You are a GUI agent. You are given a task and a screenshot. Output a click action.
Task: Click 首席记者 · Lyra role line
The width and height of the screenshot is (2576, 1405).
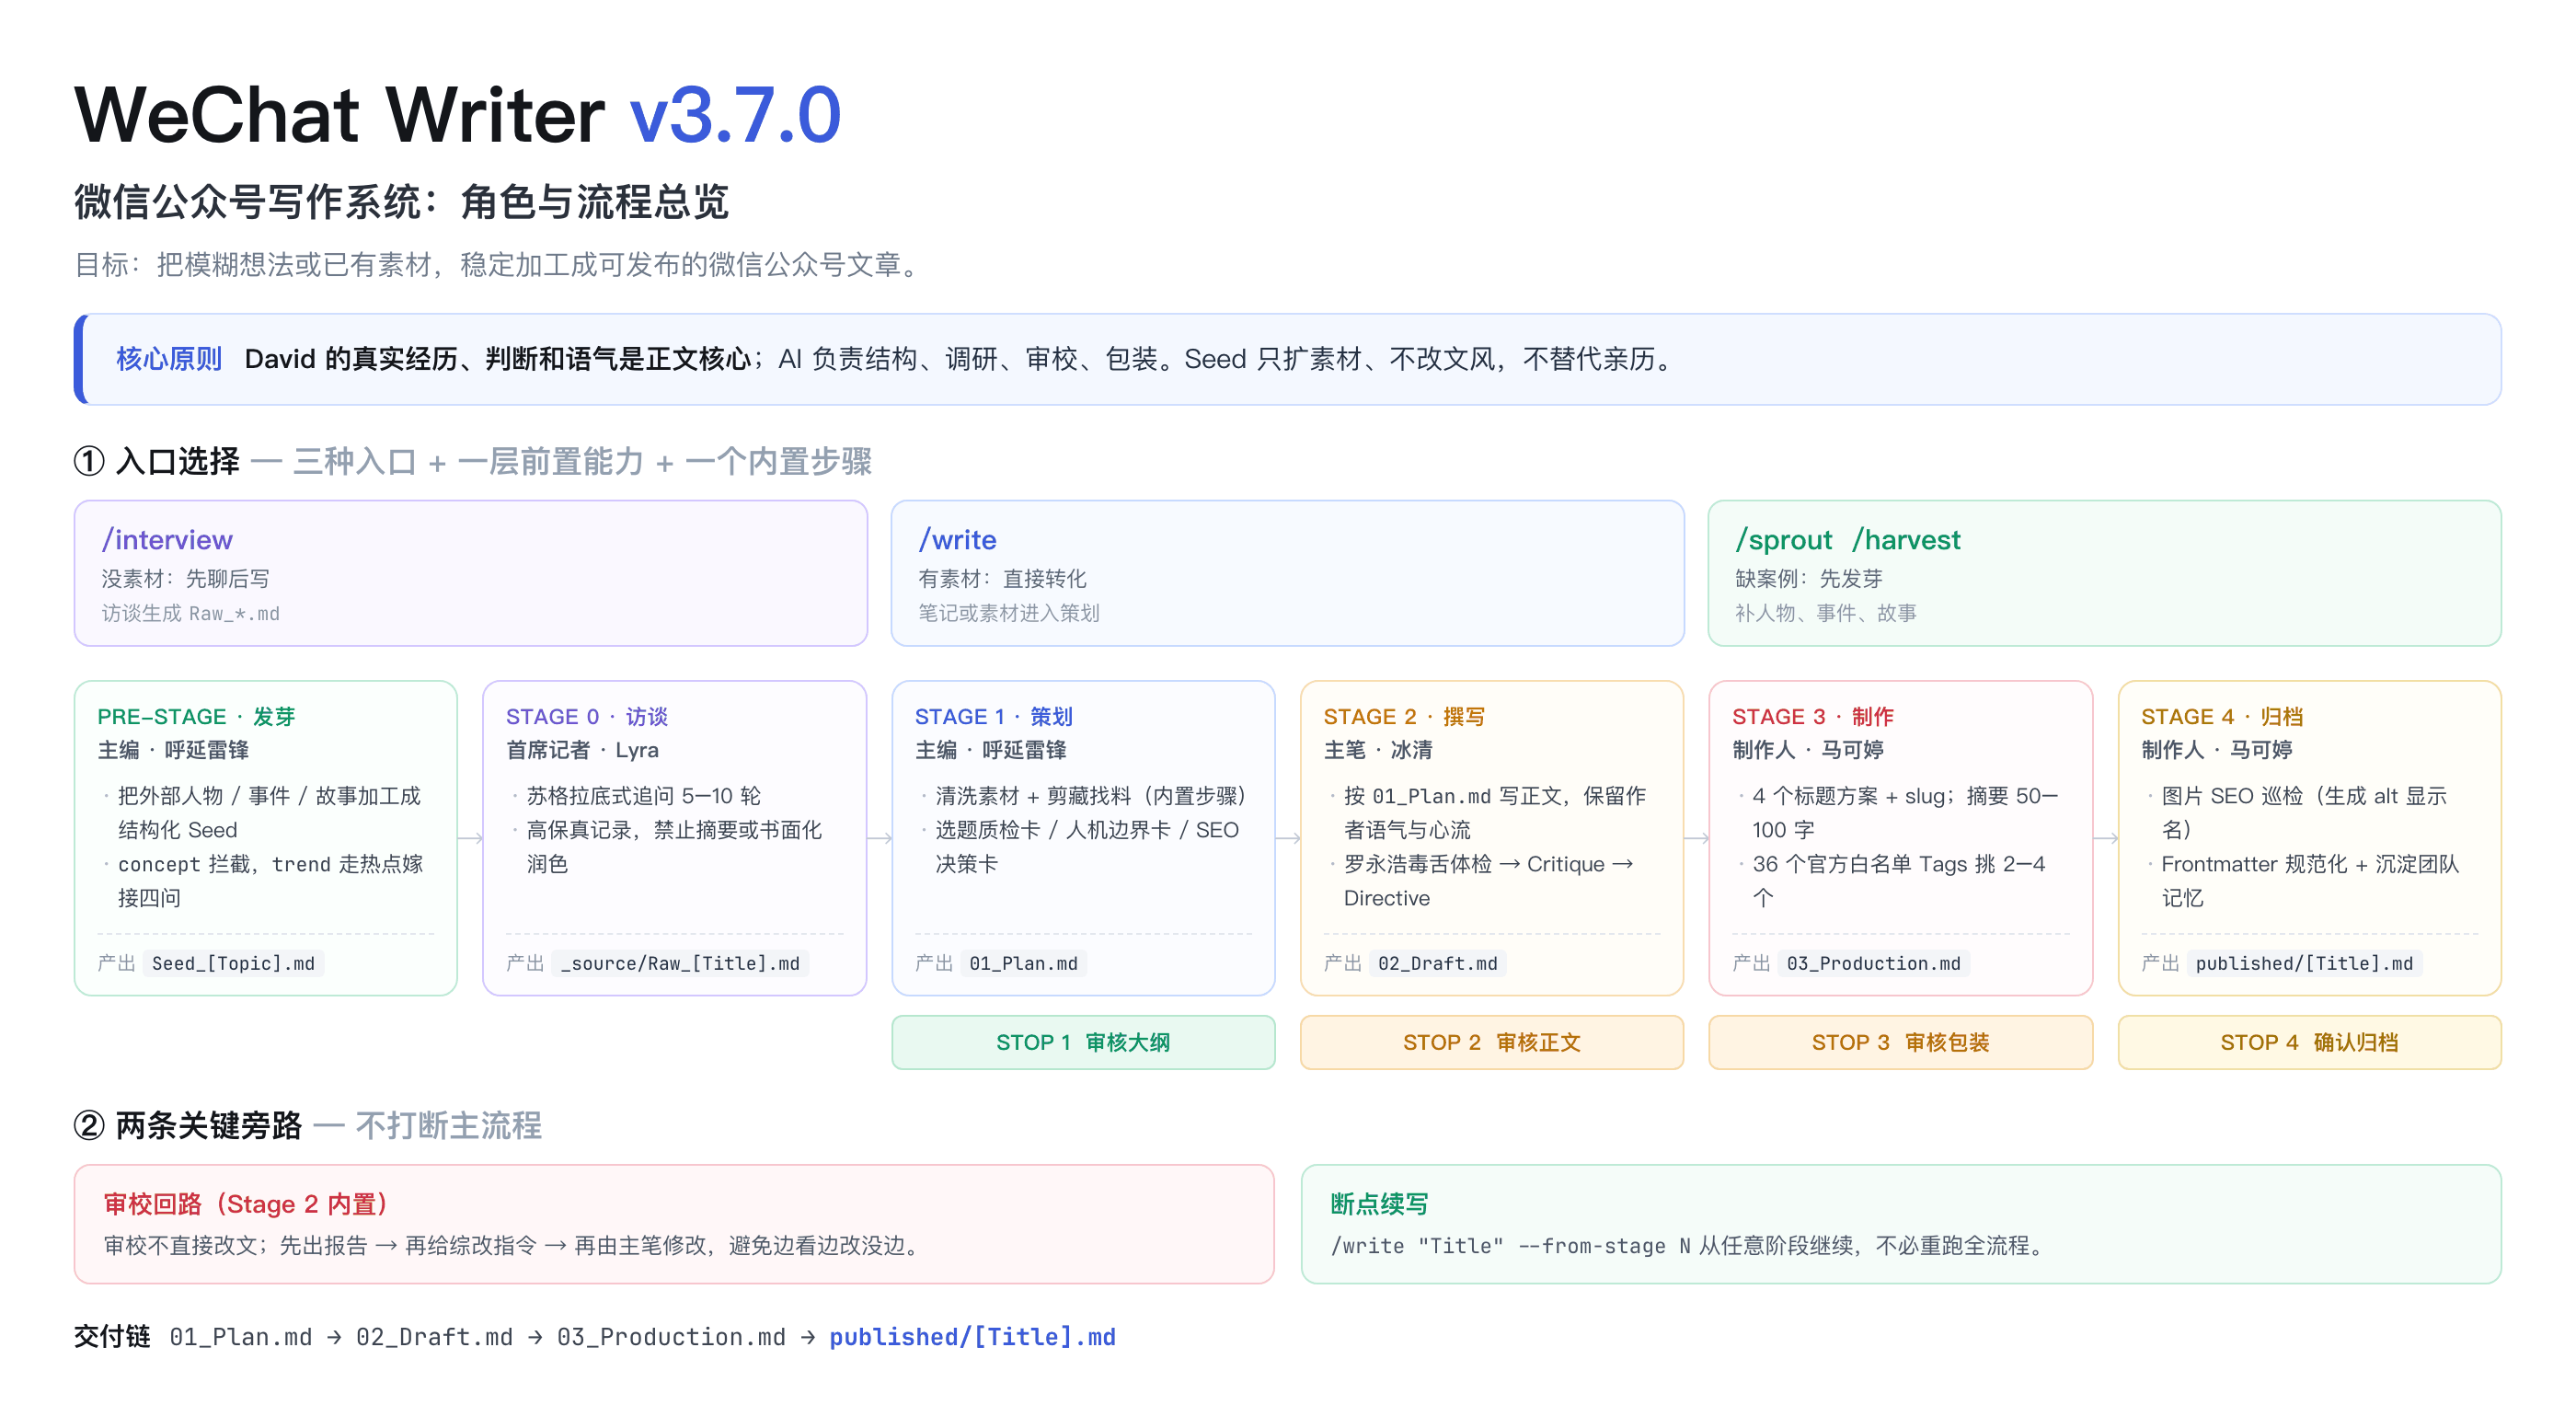(x=582, y=750)
